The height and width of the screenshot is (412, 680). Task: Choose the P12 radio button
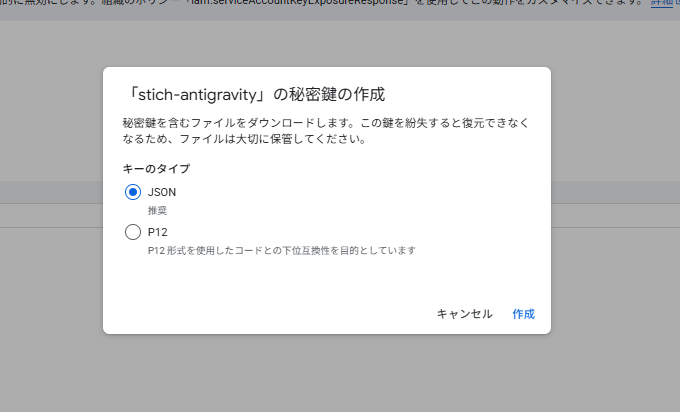133,232
